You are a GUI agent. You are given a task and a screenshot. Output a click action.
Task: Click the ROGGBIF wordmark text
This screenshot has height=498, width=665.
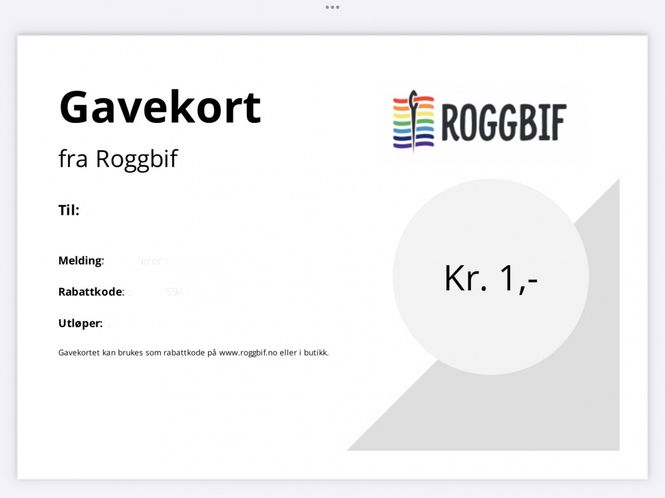tap(504, 122)
